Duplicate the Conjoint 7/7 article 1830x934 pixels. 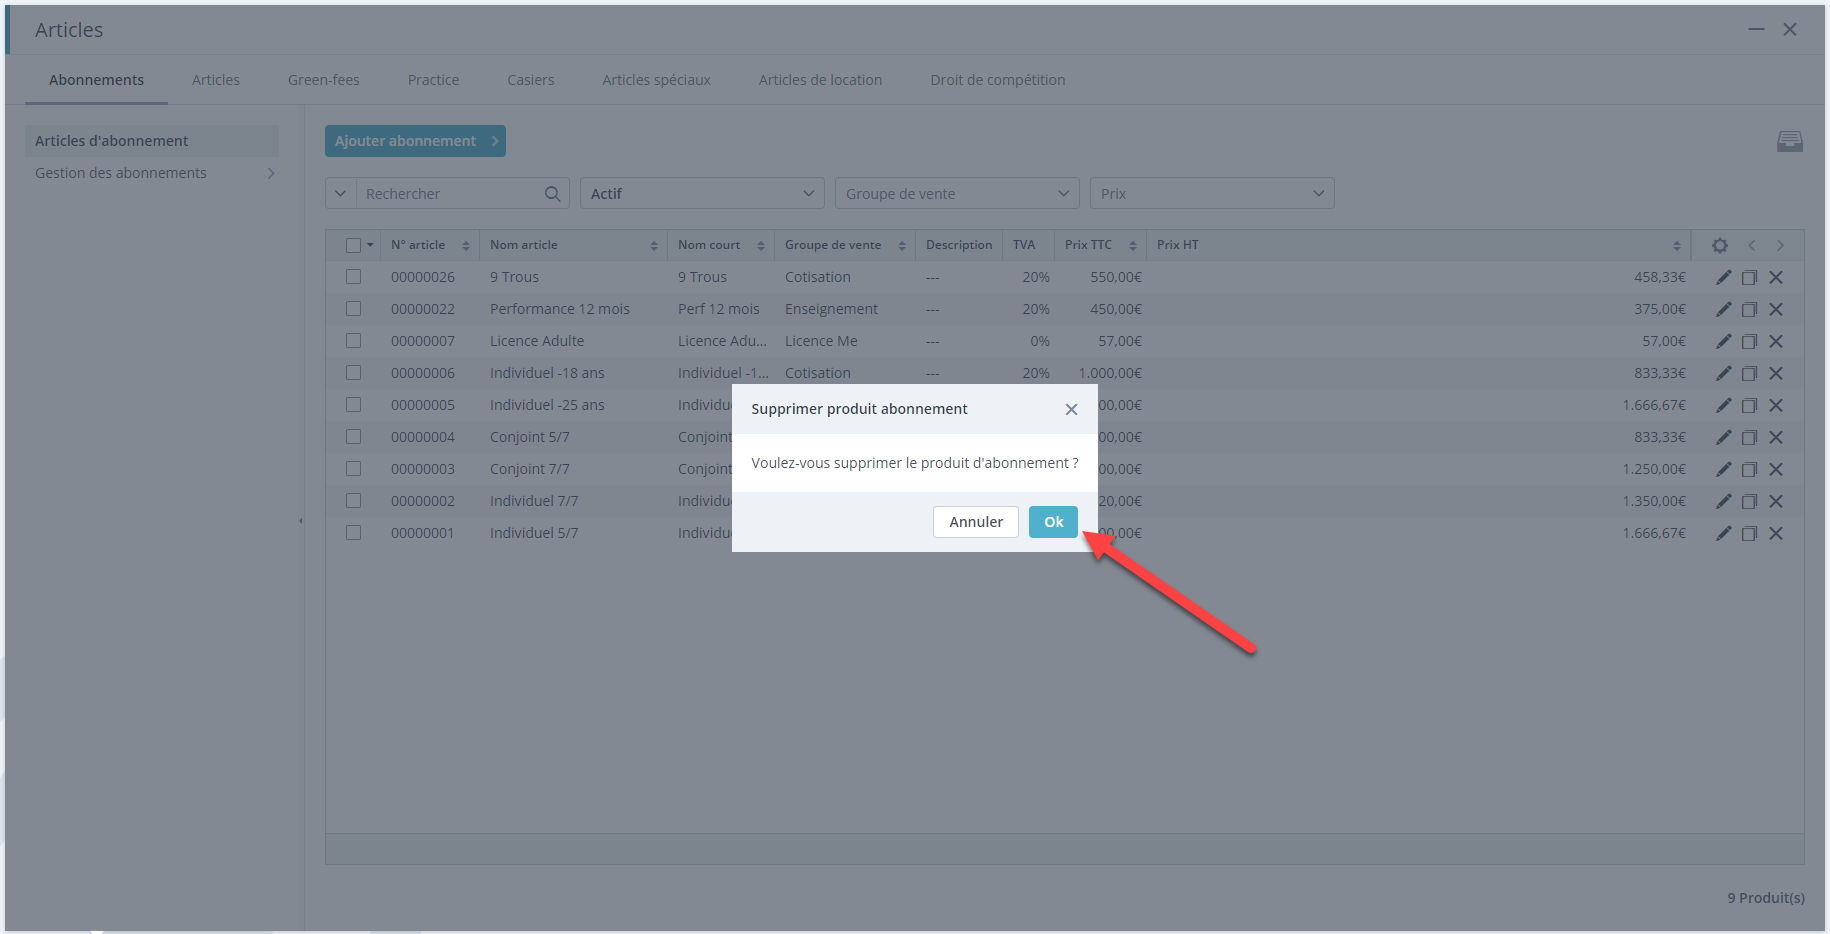coord(1749,469)
